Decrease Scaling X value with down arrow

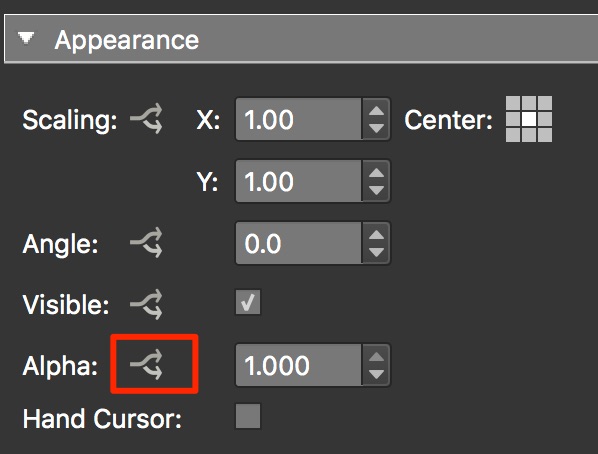tap(376, 128)
